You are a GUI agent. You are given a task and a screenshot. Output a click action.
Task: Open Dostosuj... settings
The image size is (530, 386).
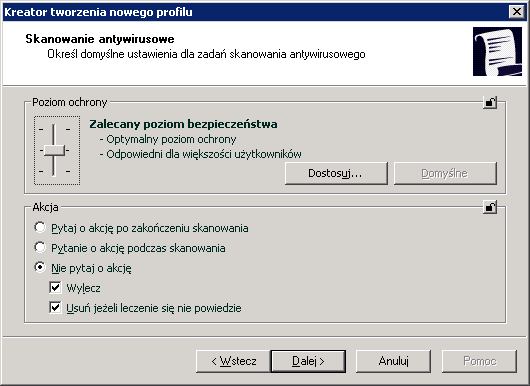tap(336, 173)
